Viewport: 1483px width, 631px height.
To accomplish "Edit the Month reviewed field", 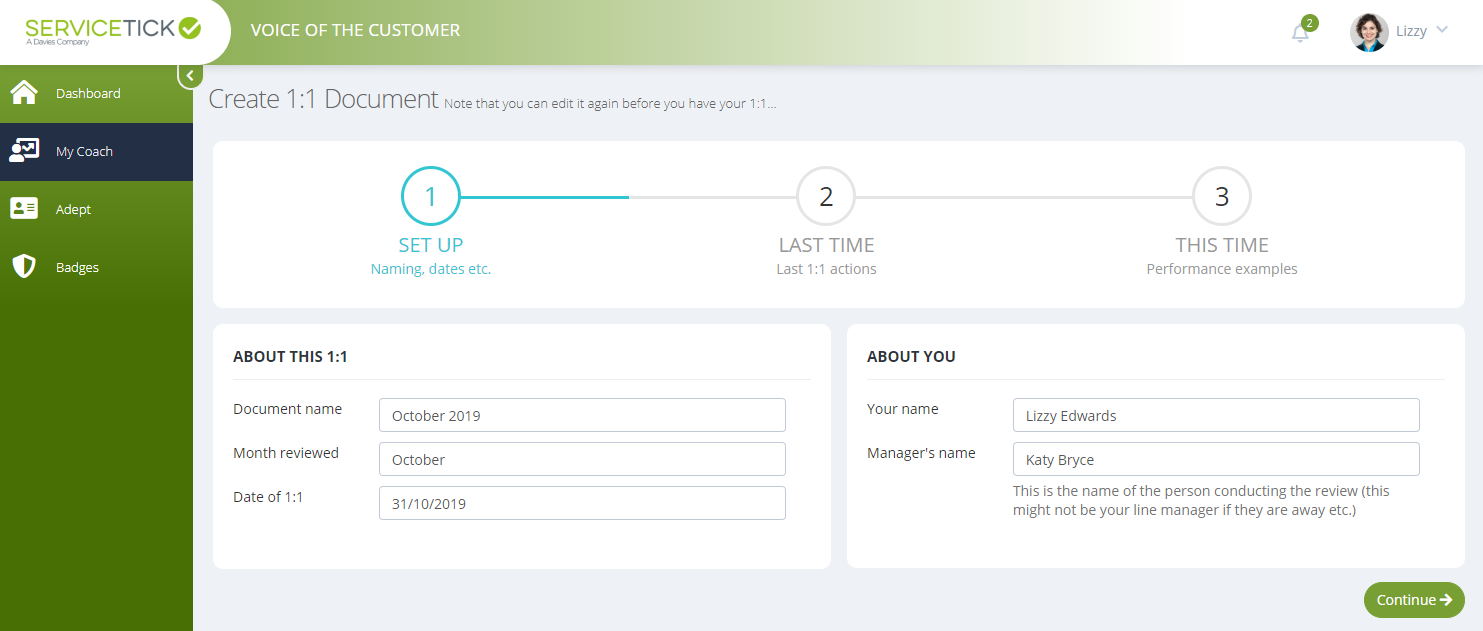I will point(582,459).
